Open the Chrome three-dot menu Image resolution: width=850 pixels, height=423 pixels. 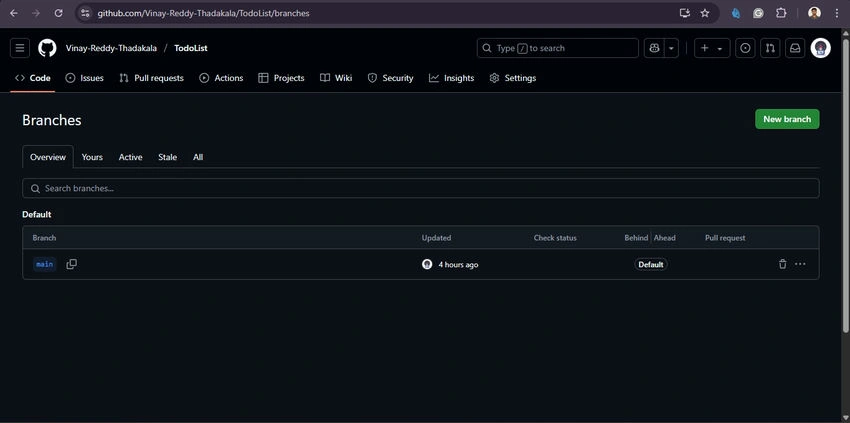pyautogui.click(x=837, y=13)
